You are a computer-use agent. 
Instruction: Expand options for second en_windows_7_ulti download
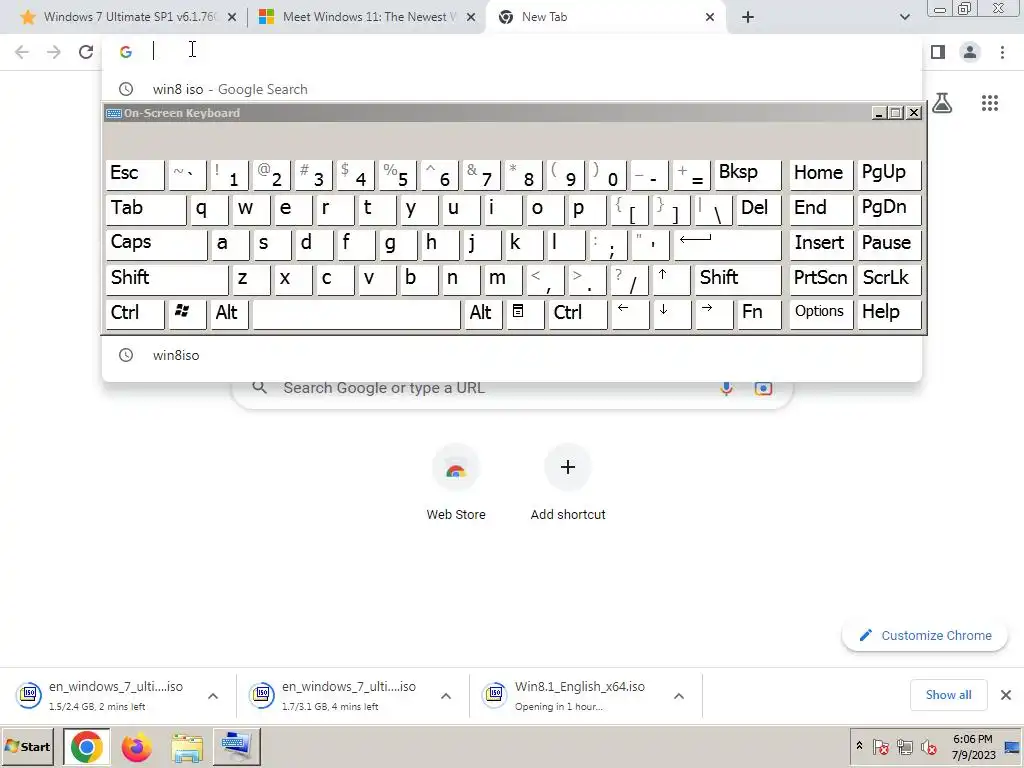point(446,696)
